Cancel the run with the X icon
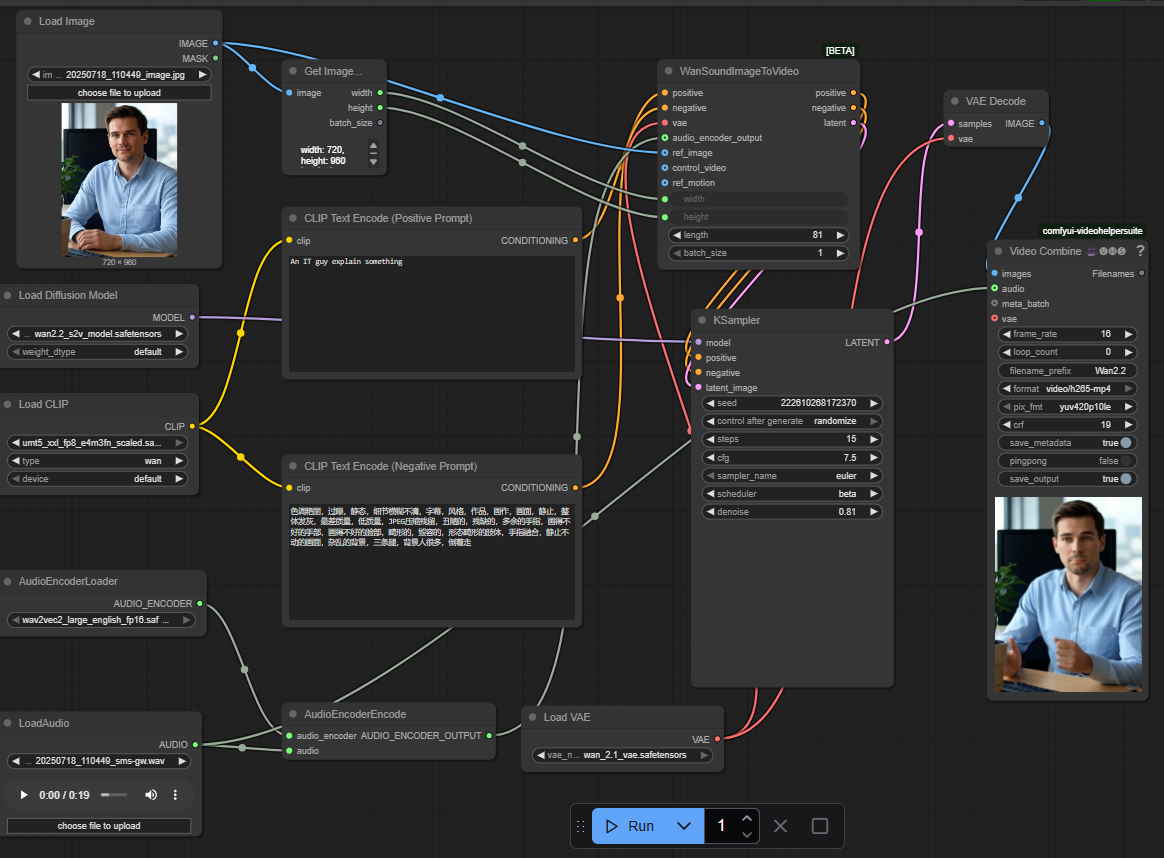The height and width of the screenshot is (858, 1164). coord(781,826)
